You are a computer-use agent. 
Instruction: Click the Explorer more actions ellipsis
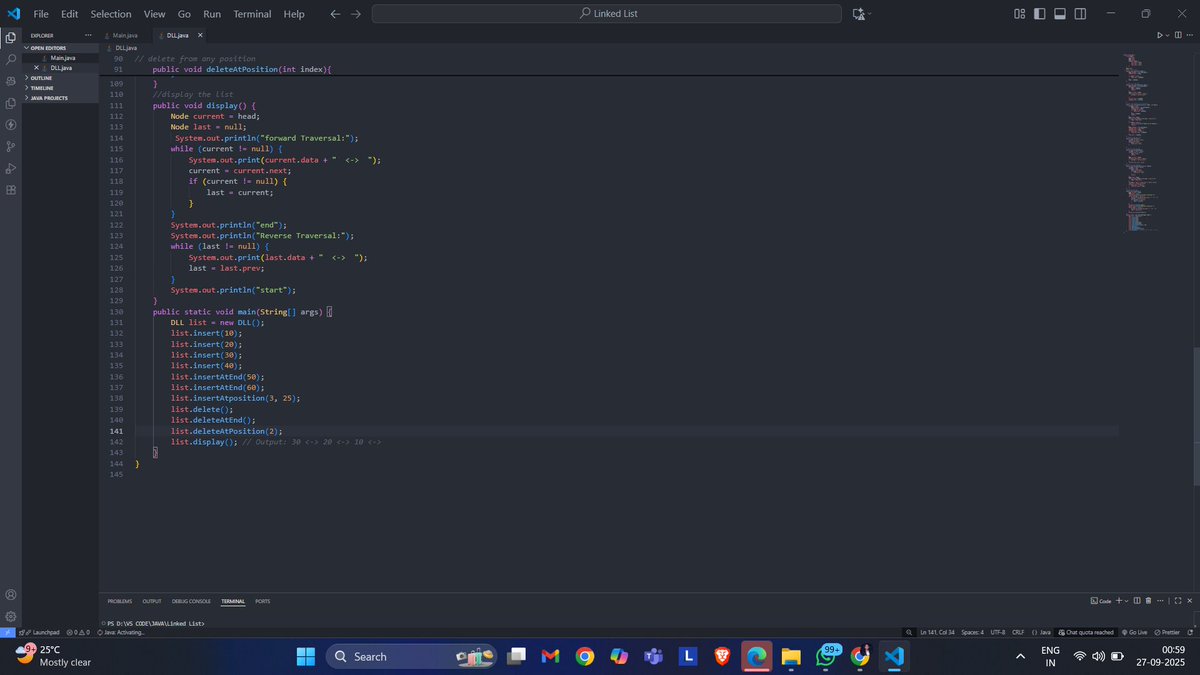pos(88,35)
